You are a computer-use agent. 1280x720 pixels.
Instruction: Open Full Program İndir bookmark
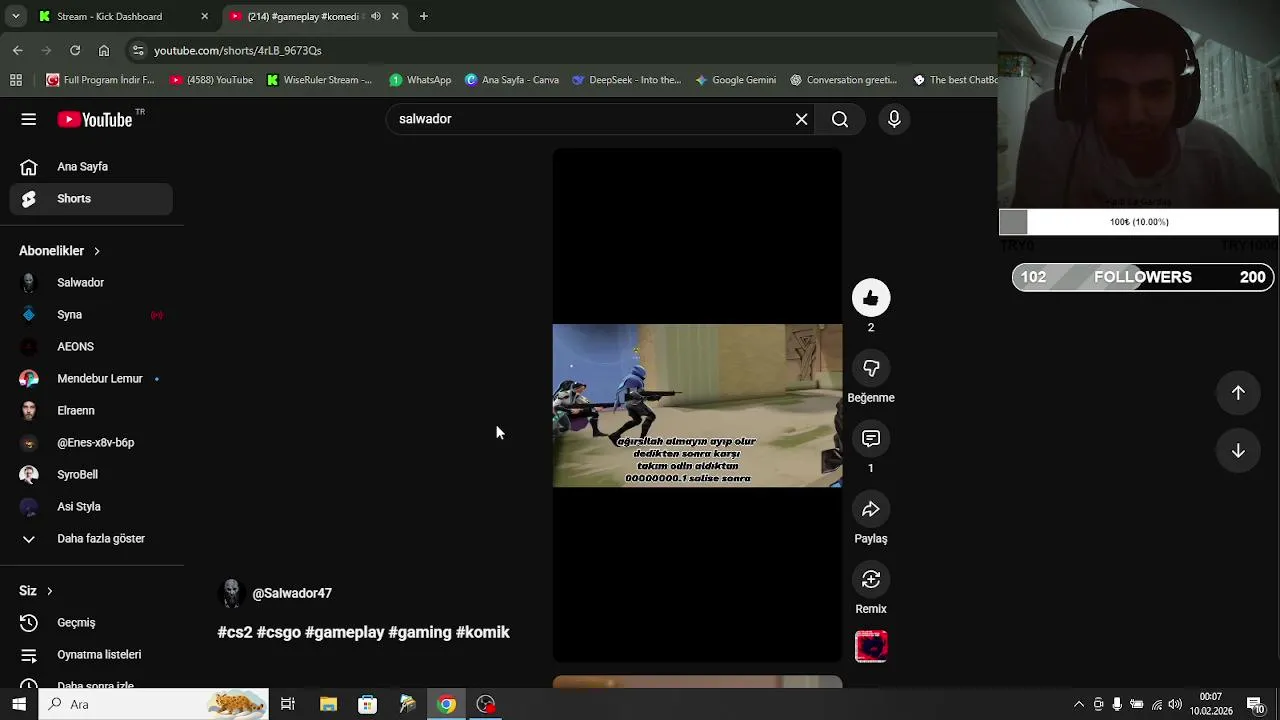point(100,80)
